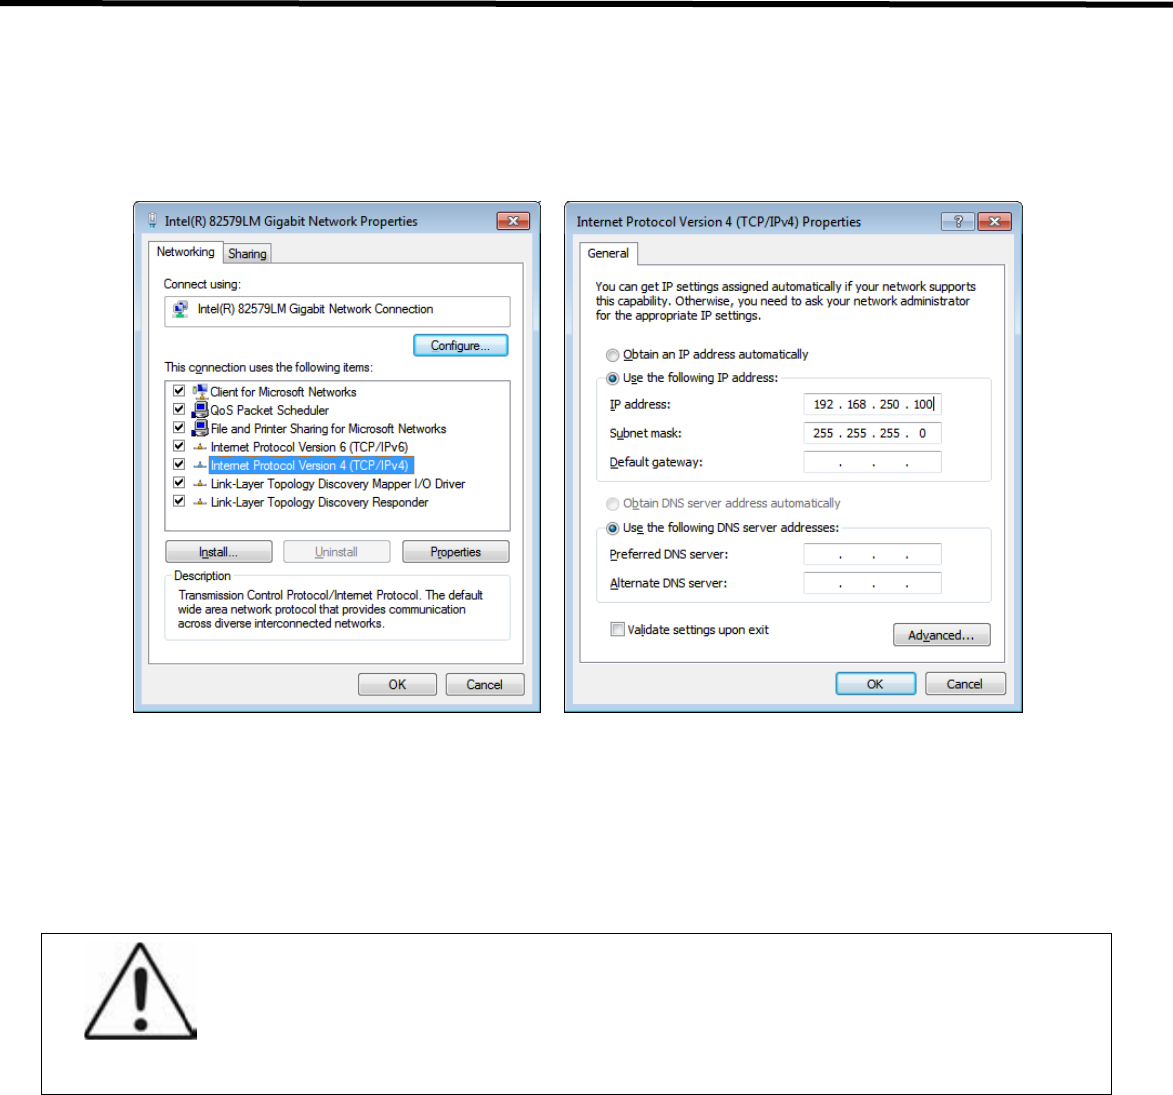Switch to the Sharing tab
This screenshot has height=1095, width=1173.
(247, 254)
